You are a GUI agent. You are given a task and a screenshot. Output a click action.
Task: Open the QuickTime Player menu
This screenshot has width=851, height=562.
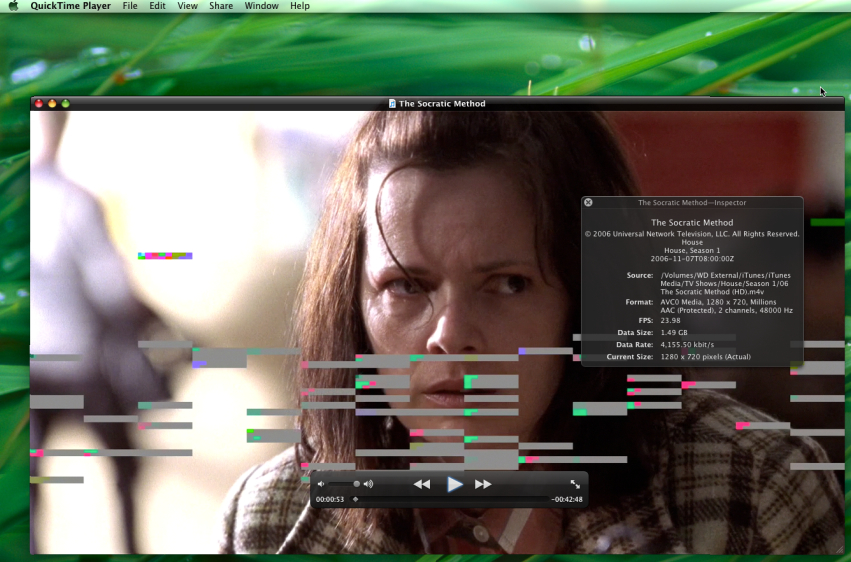pyautogui.click(x=71, y=6)
